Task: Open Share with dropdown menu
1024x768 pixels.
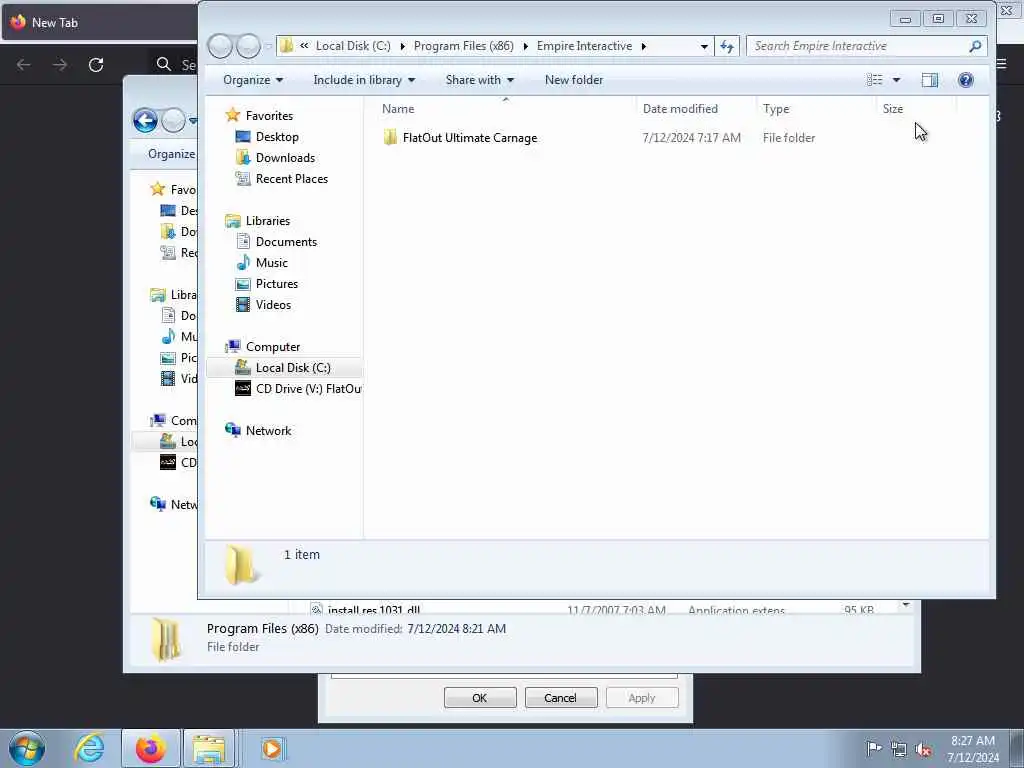Action: 479,80
